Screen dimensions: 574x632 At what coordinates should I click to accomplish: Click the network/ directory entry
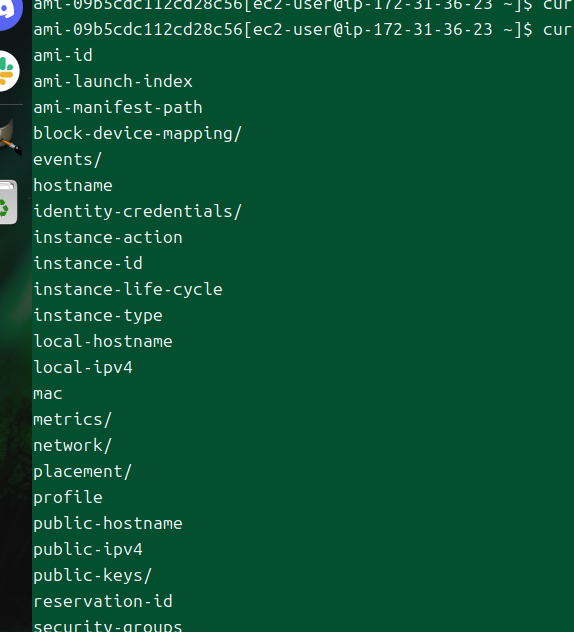[73, 446]
